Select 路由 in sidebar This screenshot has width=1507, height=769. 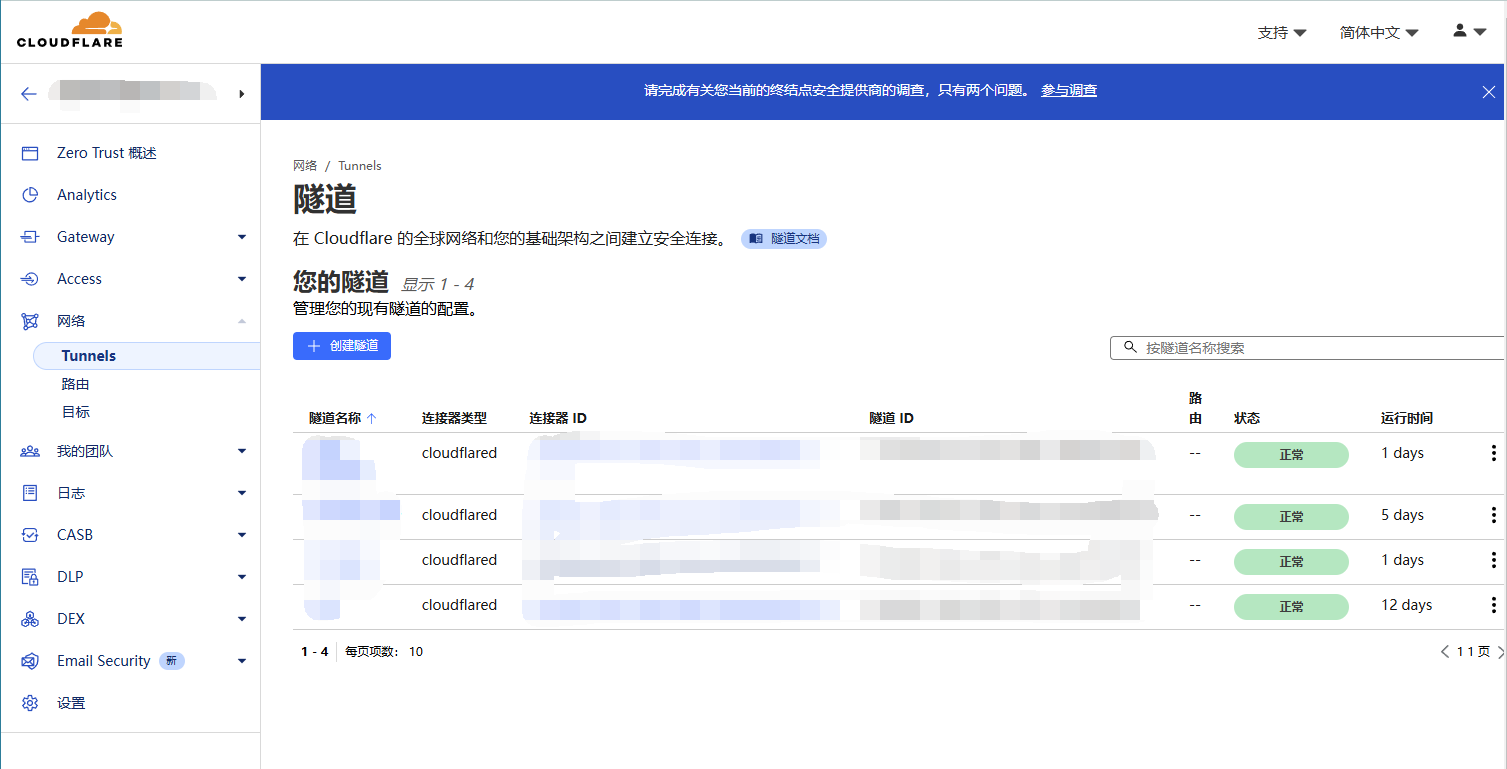tap(76, 384)
